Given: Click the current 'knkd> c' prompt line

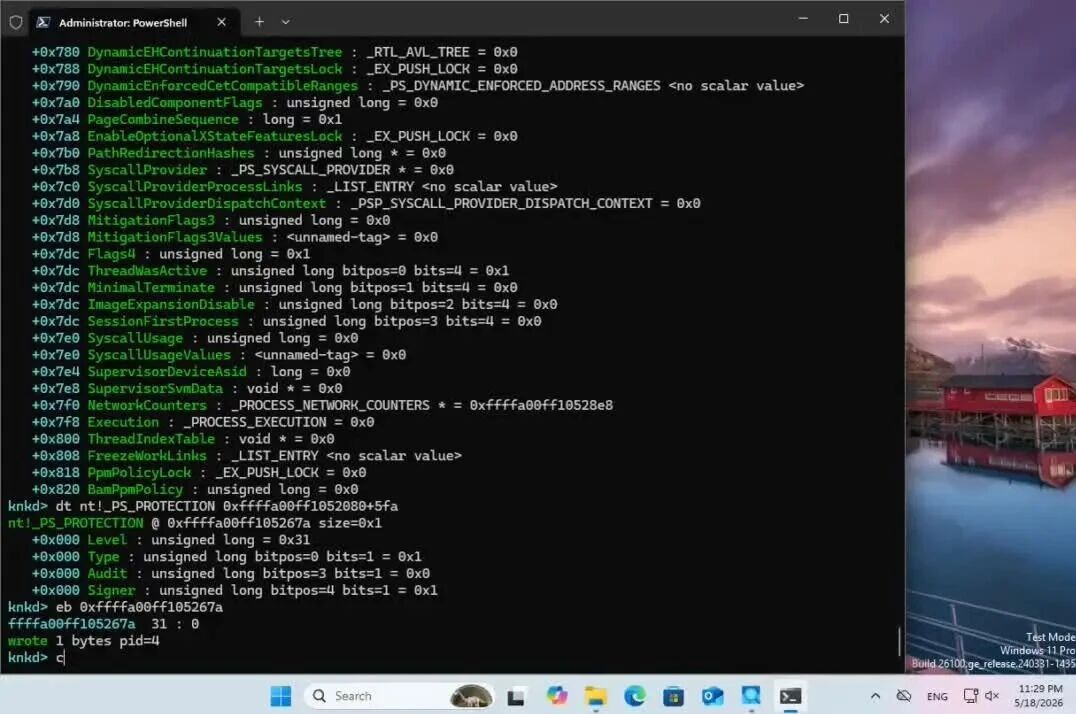Looking at the screenshot, I should click(x=36, y=658).
